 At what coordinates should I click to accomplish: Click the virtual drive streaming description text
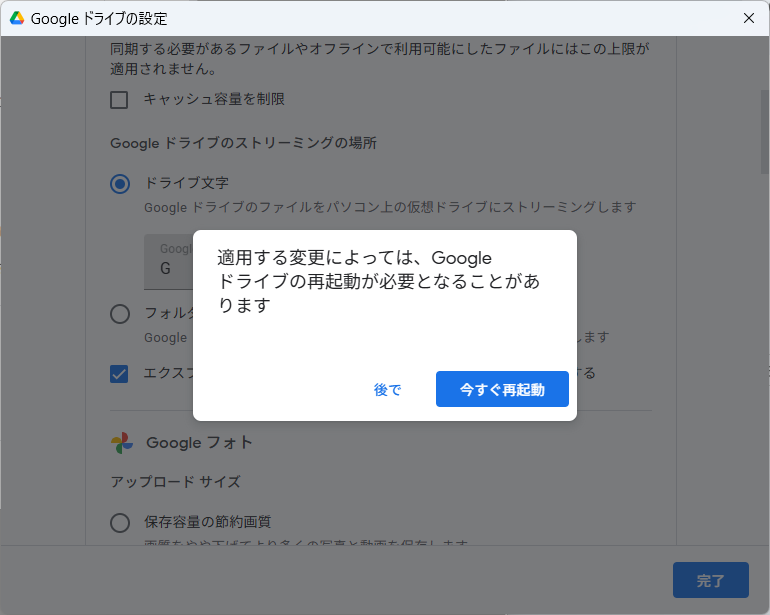pyautogui.click(x=390, y=207)
